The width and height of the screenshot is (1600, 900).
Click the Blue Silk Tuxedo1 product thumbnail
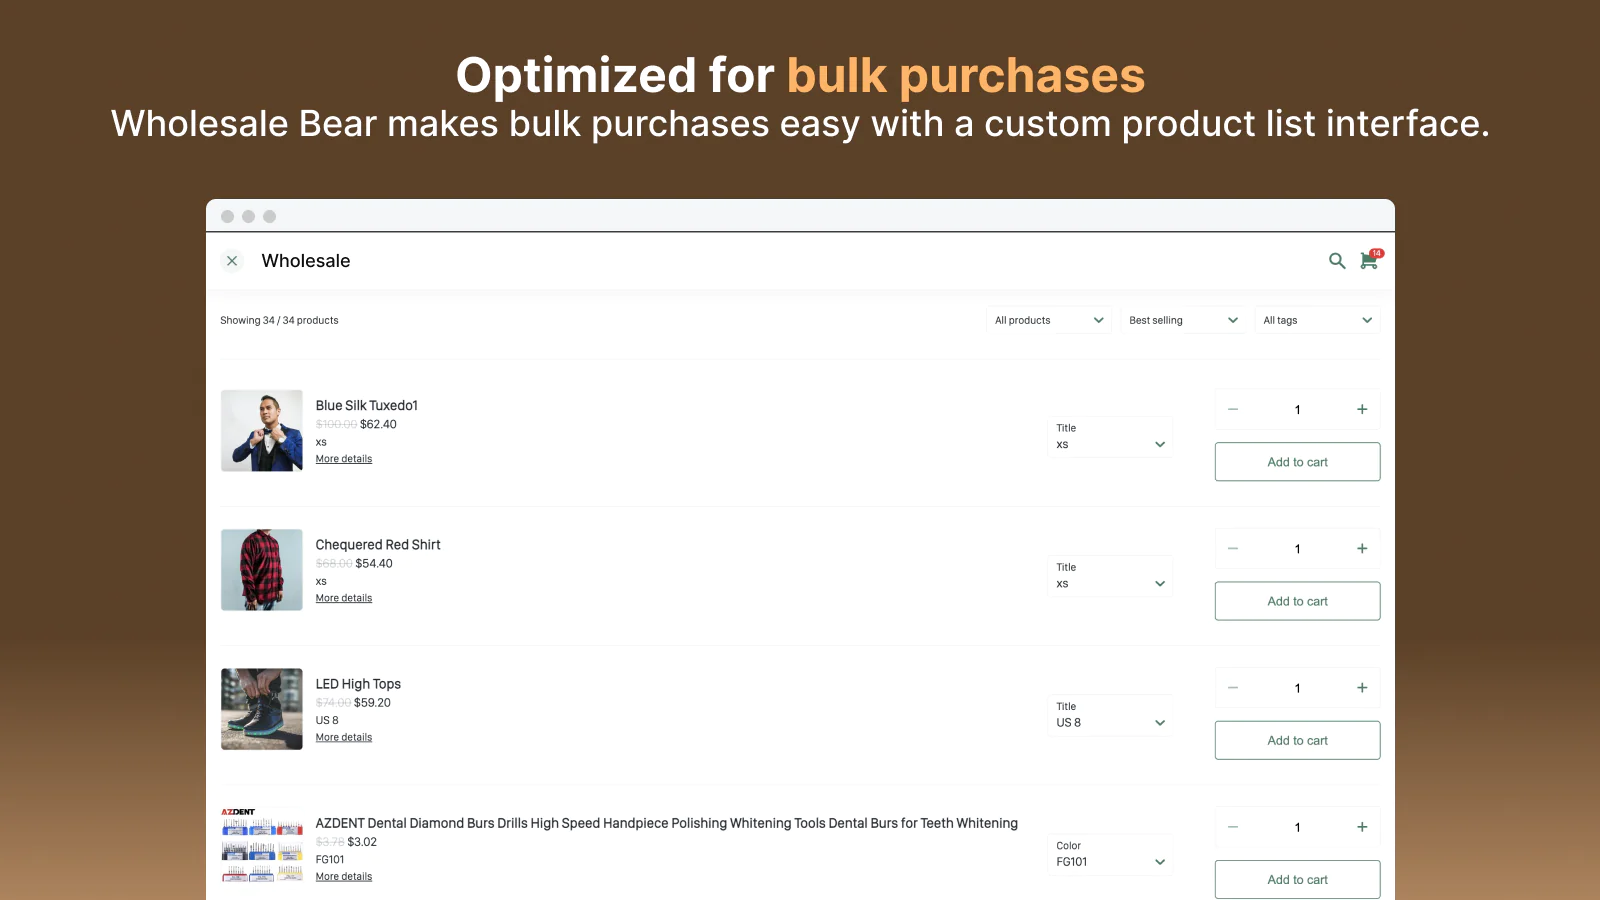pyautogui.click(x=262, y=431)
